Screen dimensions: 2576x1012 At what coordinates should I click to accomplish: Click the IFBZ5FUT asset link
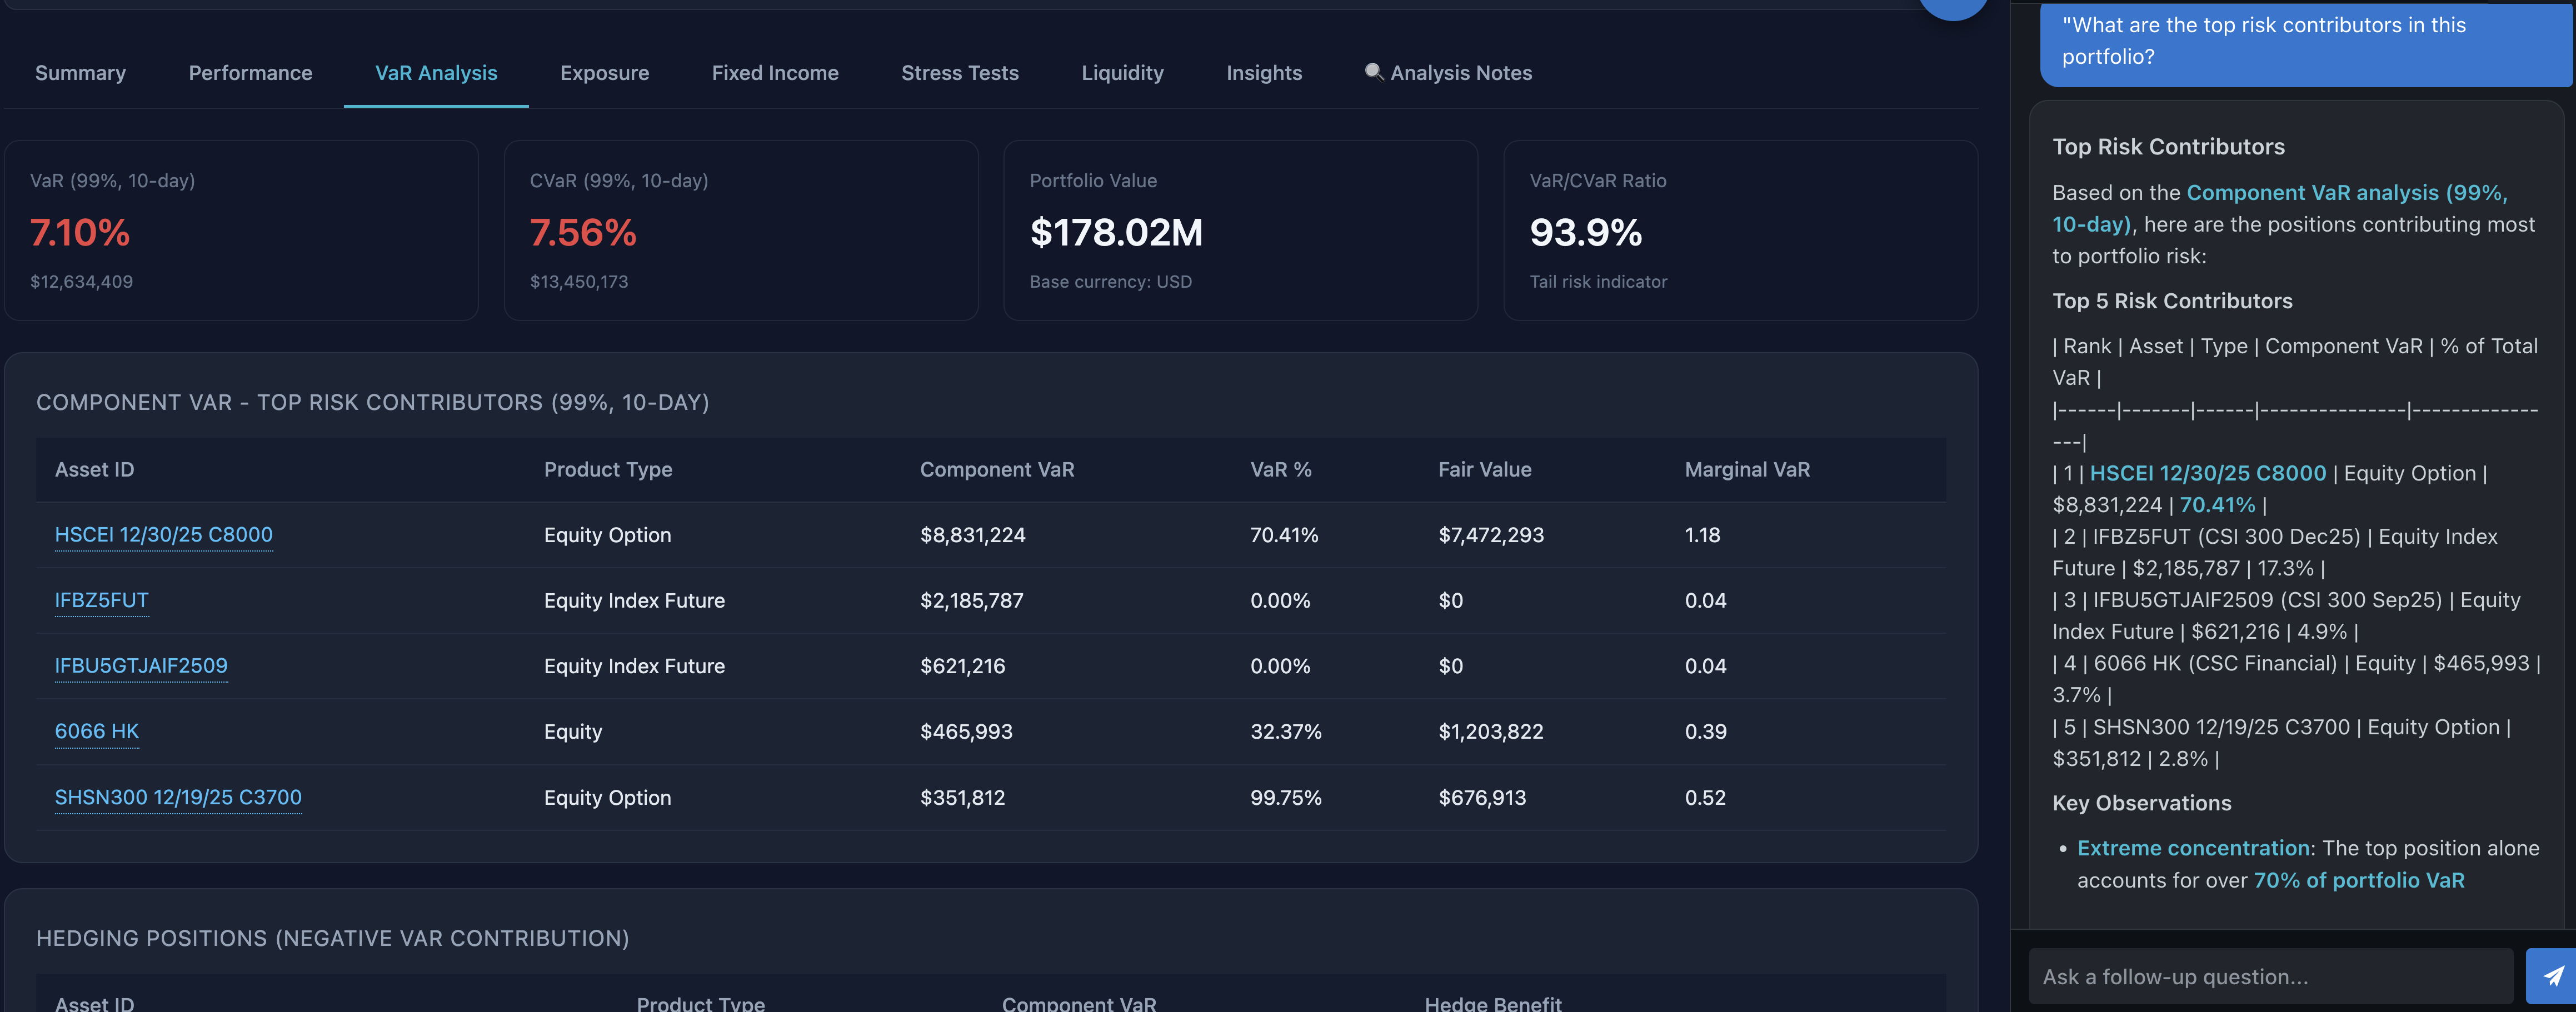[101, 600]
